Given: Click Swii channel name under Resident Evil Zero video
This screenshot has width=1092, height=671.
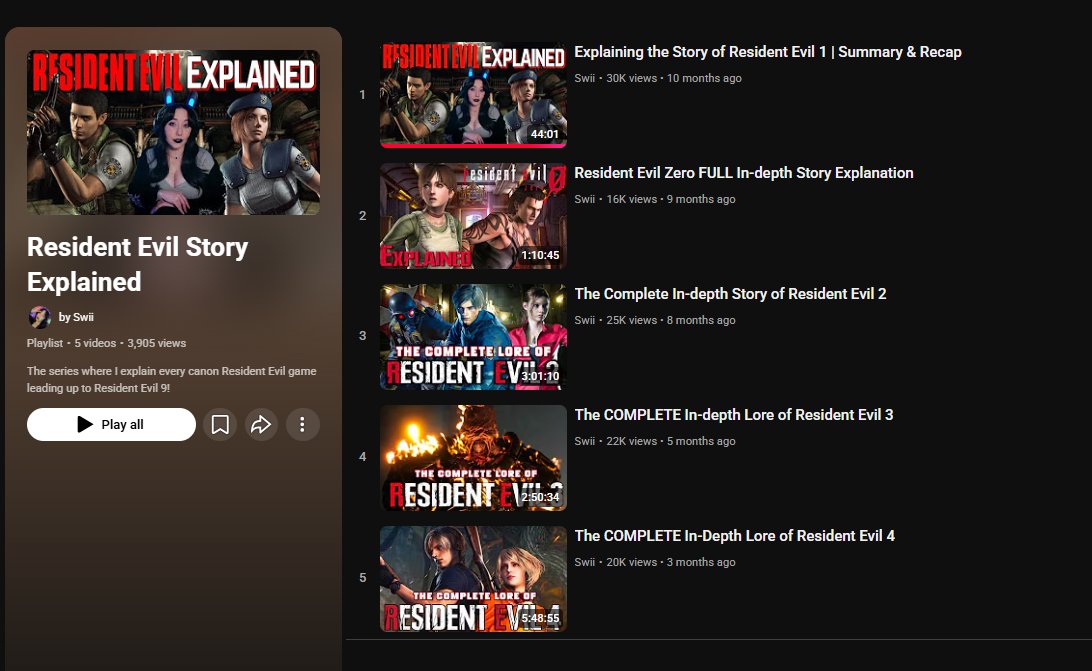Looking at the screenshot, I should [x=585, y=199].
